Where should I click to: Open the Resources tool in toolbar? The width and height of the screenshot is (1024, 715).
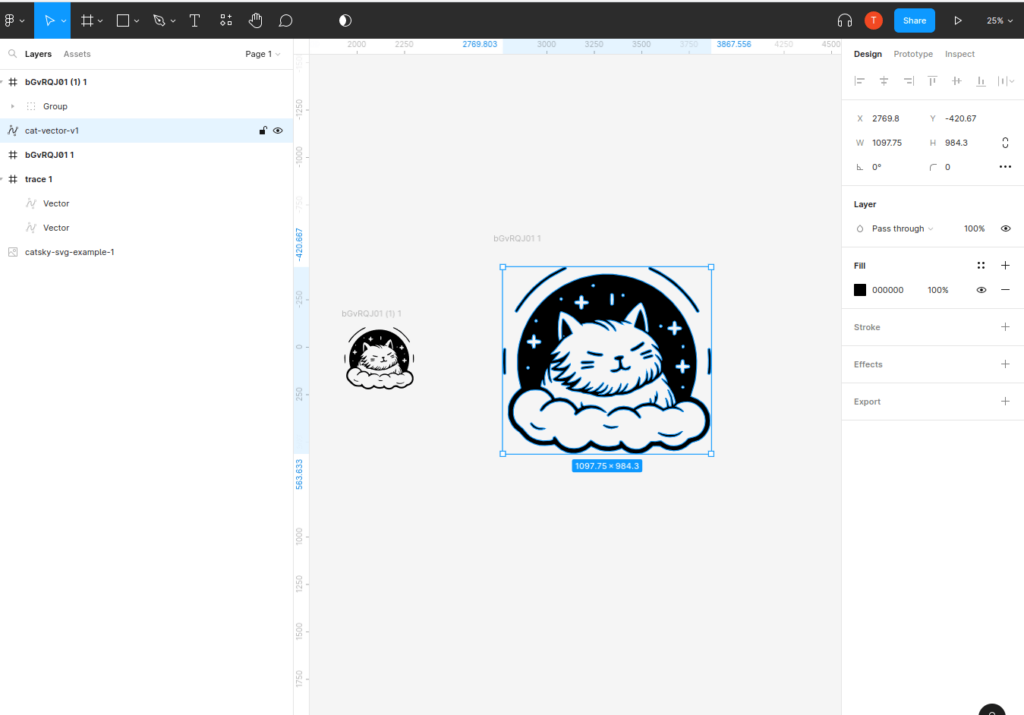point(226,20)
